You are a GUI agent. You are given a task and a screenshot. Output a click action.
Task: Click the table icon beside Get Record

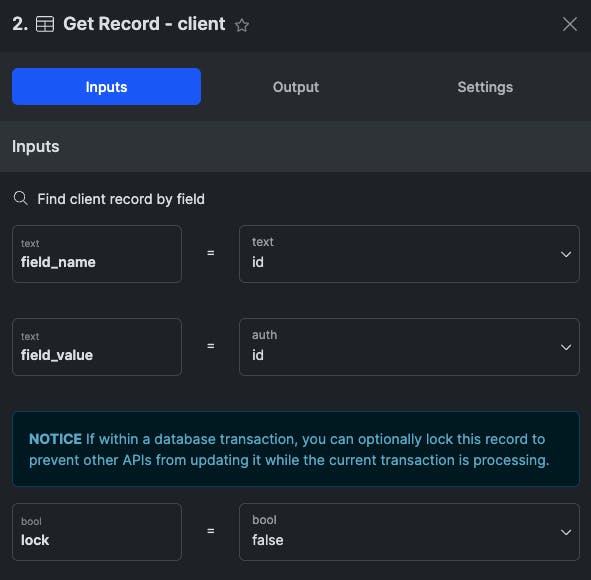45,24
